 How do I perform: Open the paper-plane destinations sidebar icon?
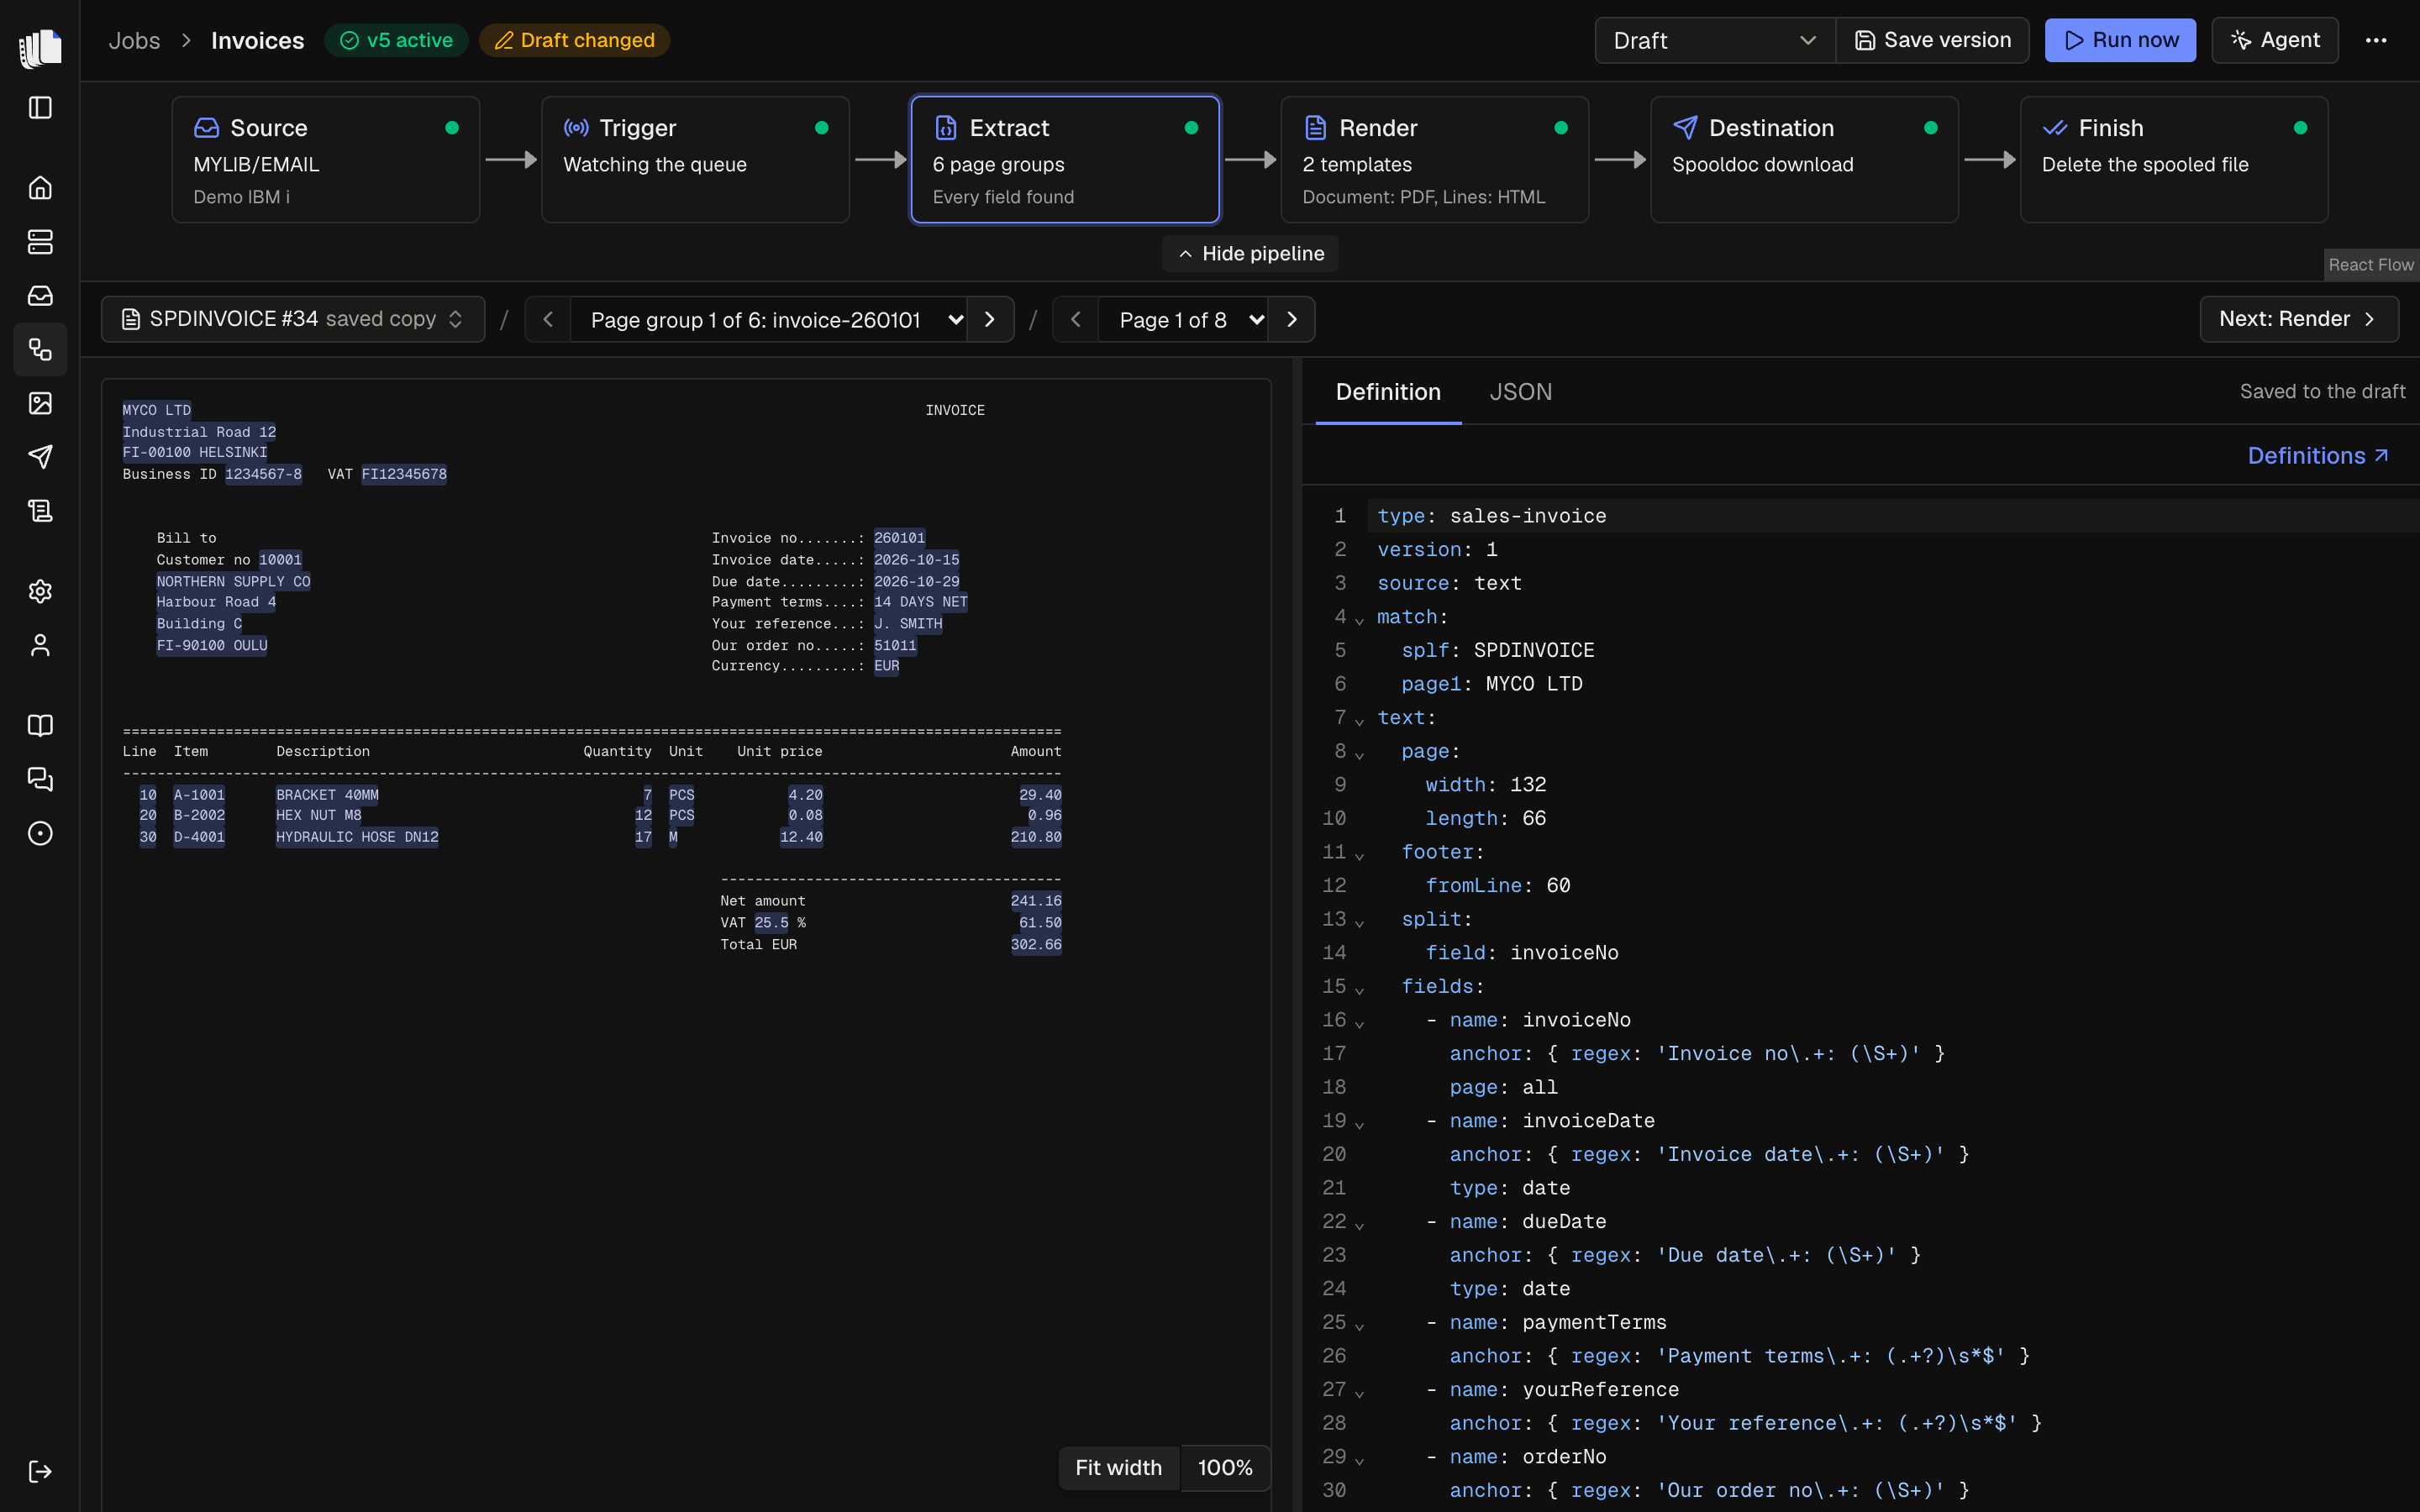(40, 457)
